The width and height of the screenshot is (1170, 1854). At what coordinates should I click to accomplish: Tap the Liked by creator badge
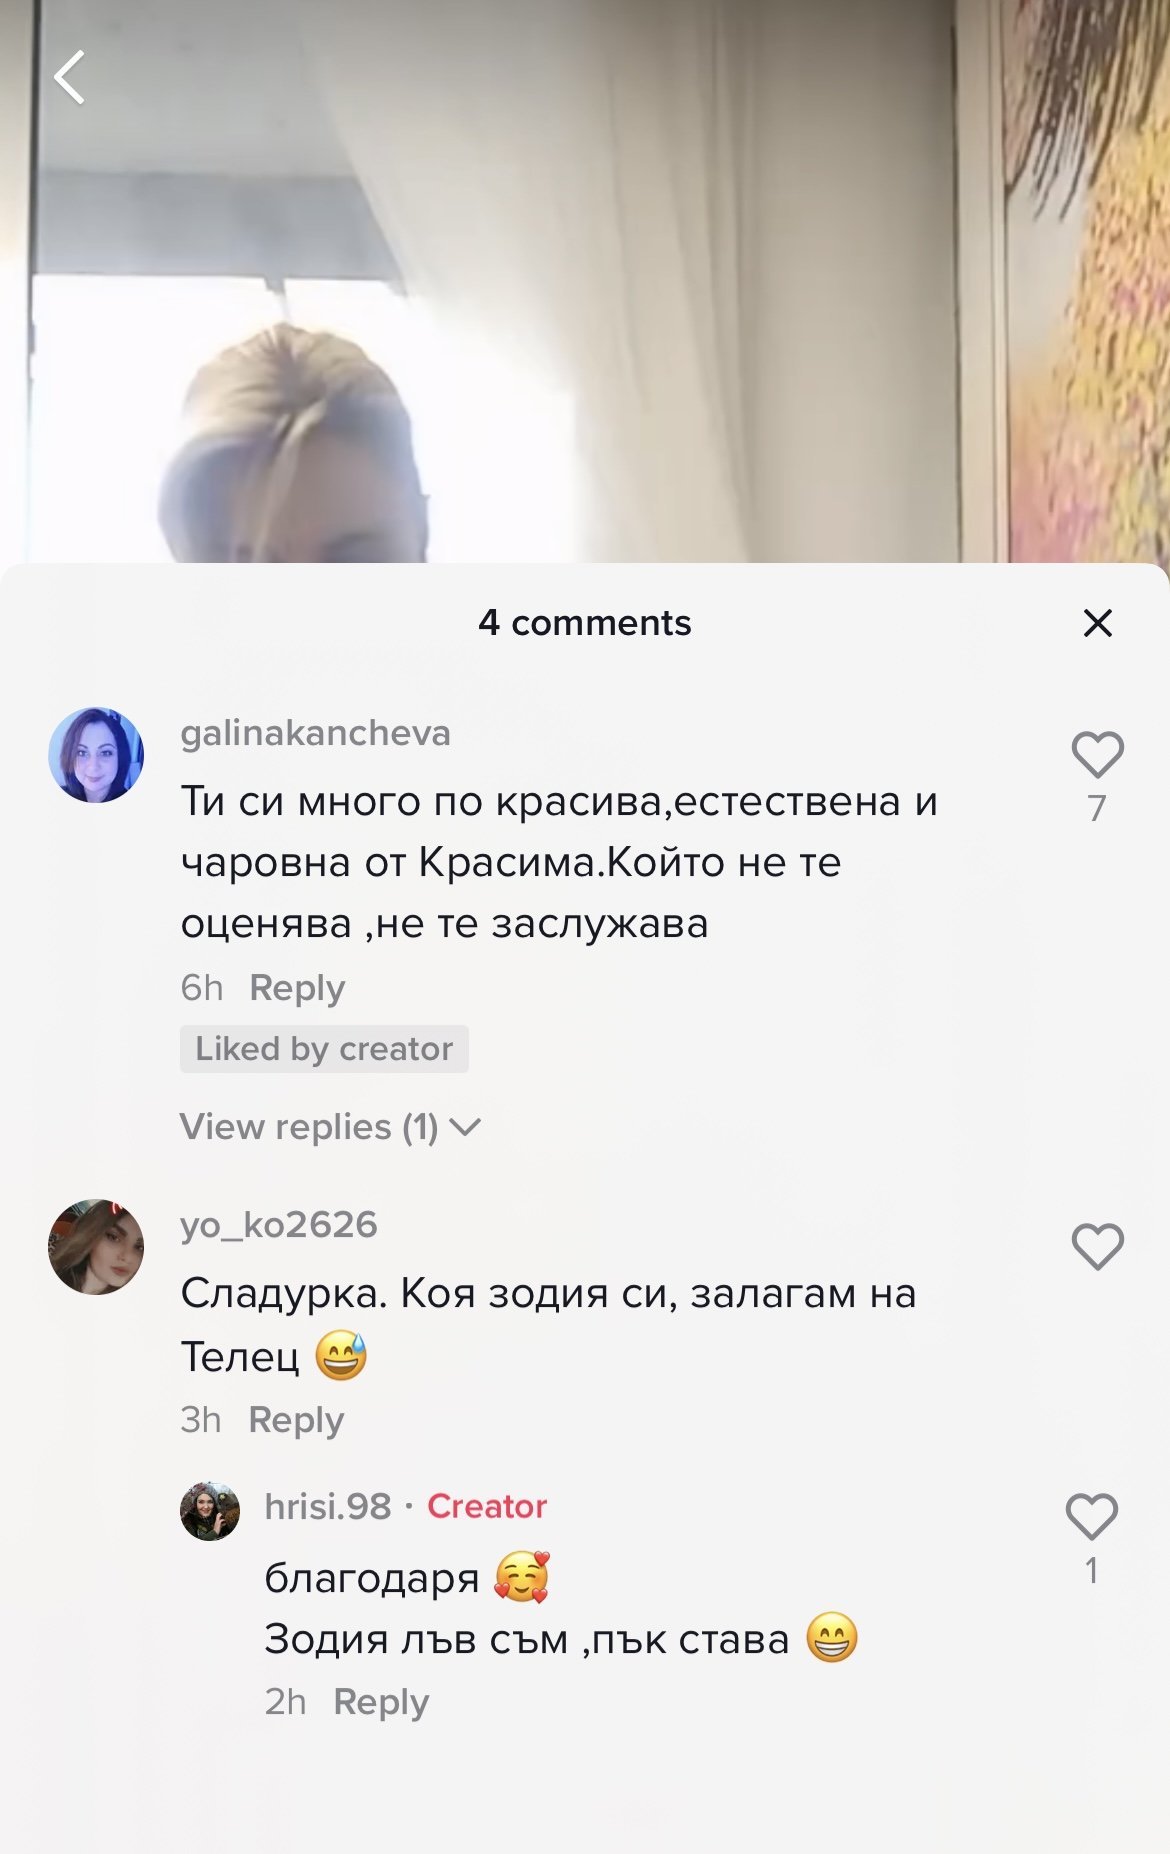(324, 1049)
